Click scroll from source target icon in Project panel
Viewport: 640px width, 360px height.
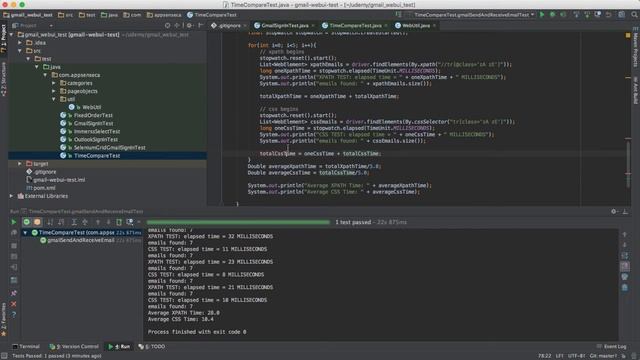click(x=167, y=25)
